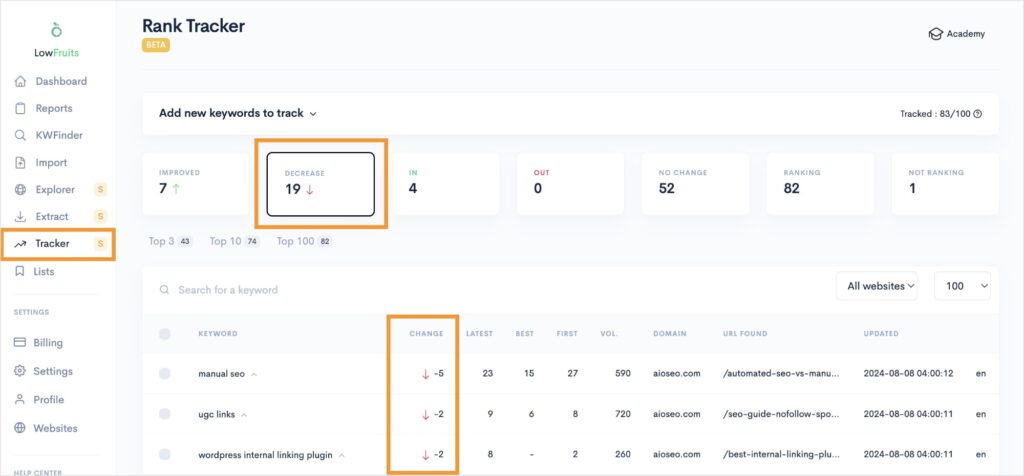Click the Search for a keyword field
1024x476 pixels.
coord(228,289)
